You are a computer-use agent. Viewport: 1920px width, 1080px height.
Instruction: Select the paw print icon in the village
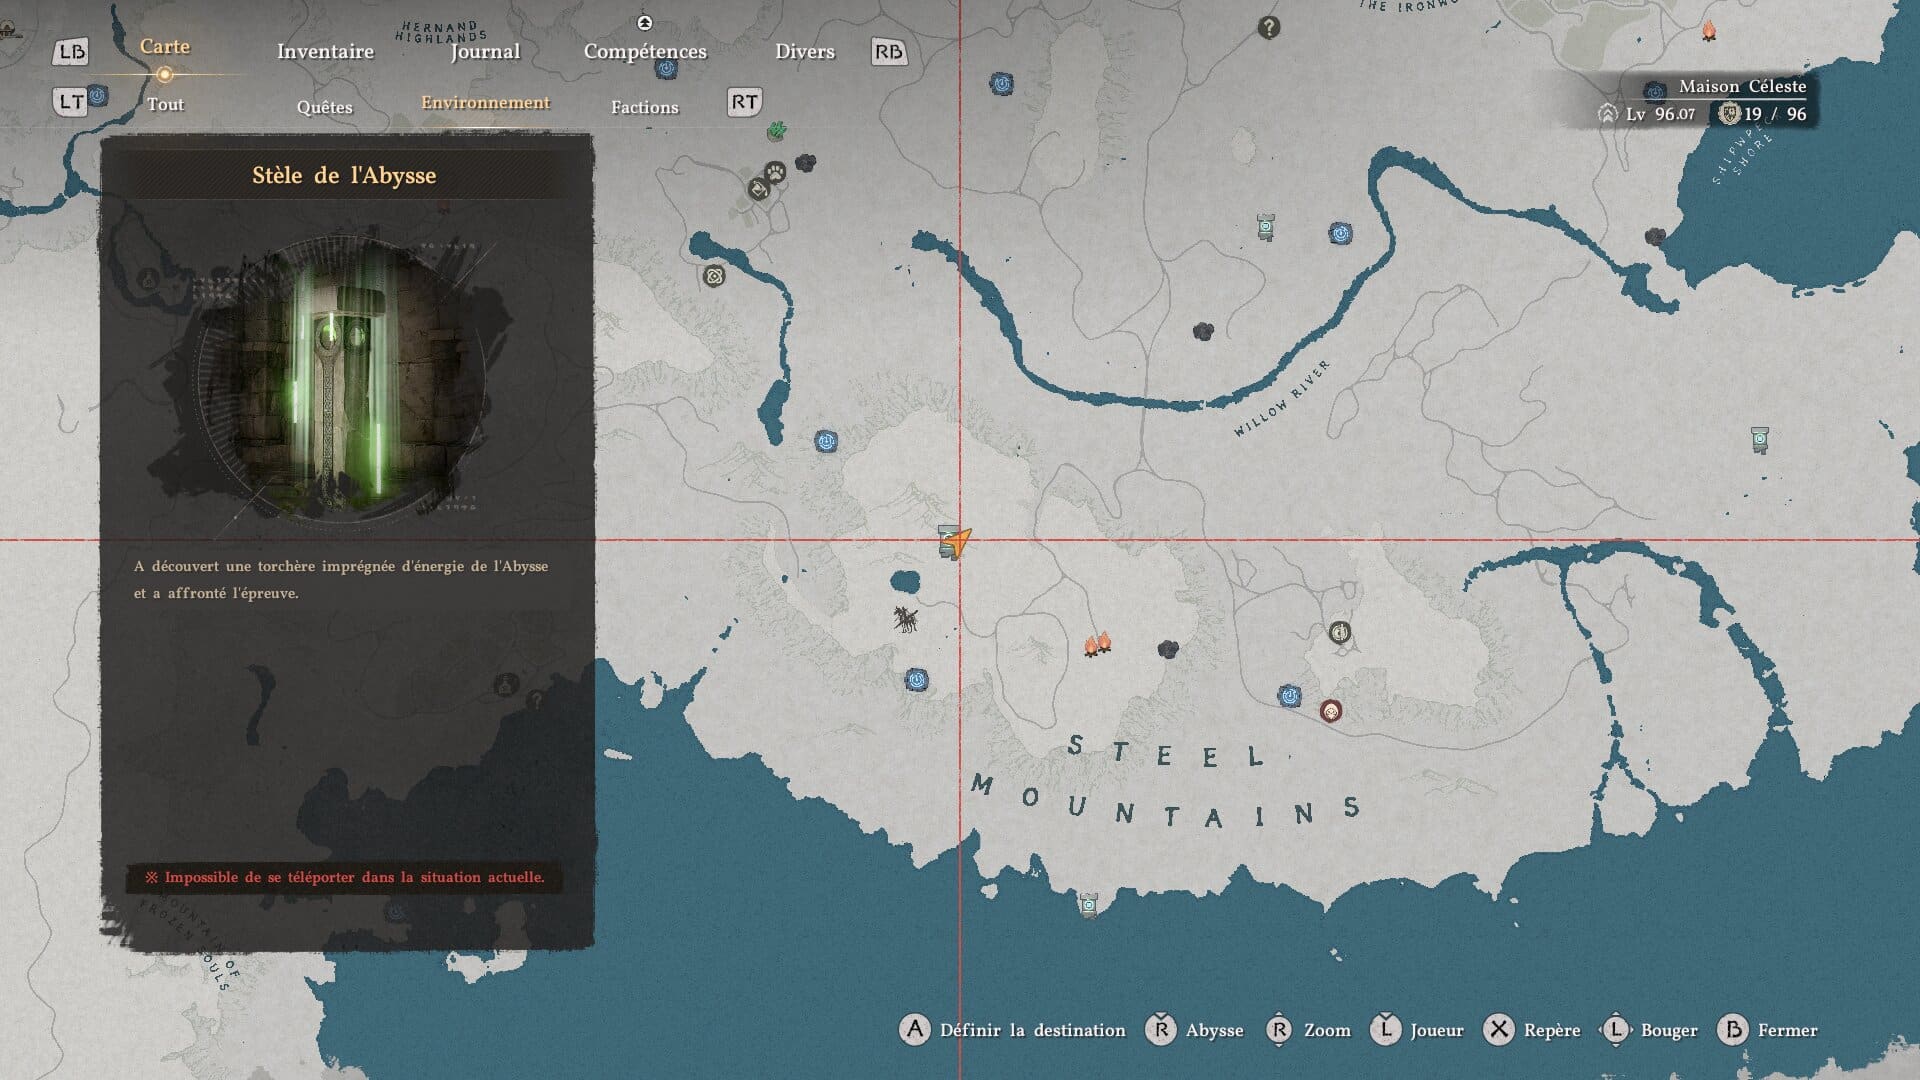775,172
